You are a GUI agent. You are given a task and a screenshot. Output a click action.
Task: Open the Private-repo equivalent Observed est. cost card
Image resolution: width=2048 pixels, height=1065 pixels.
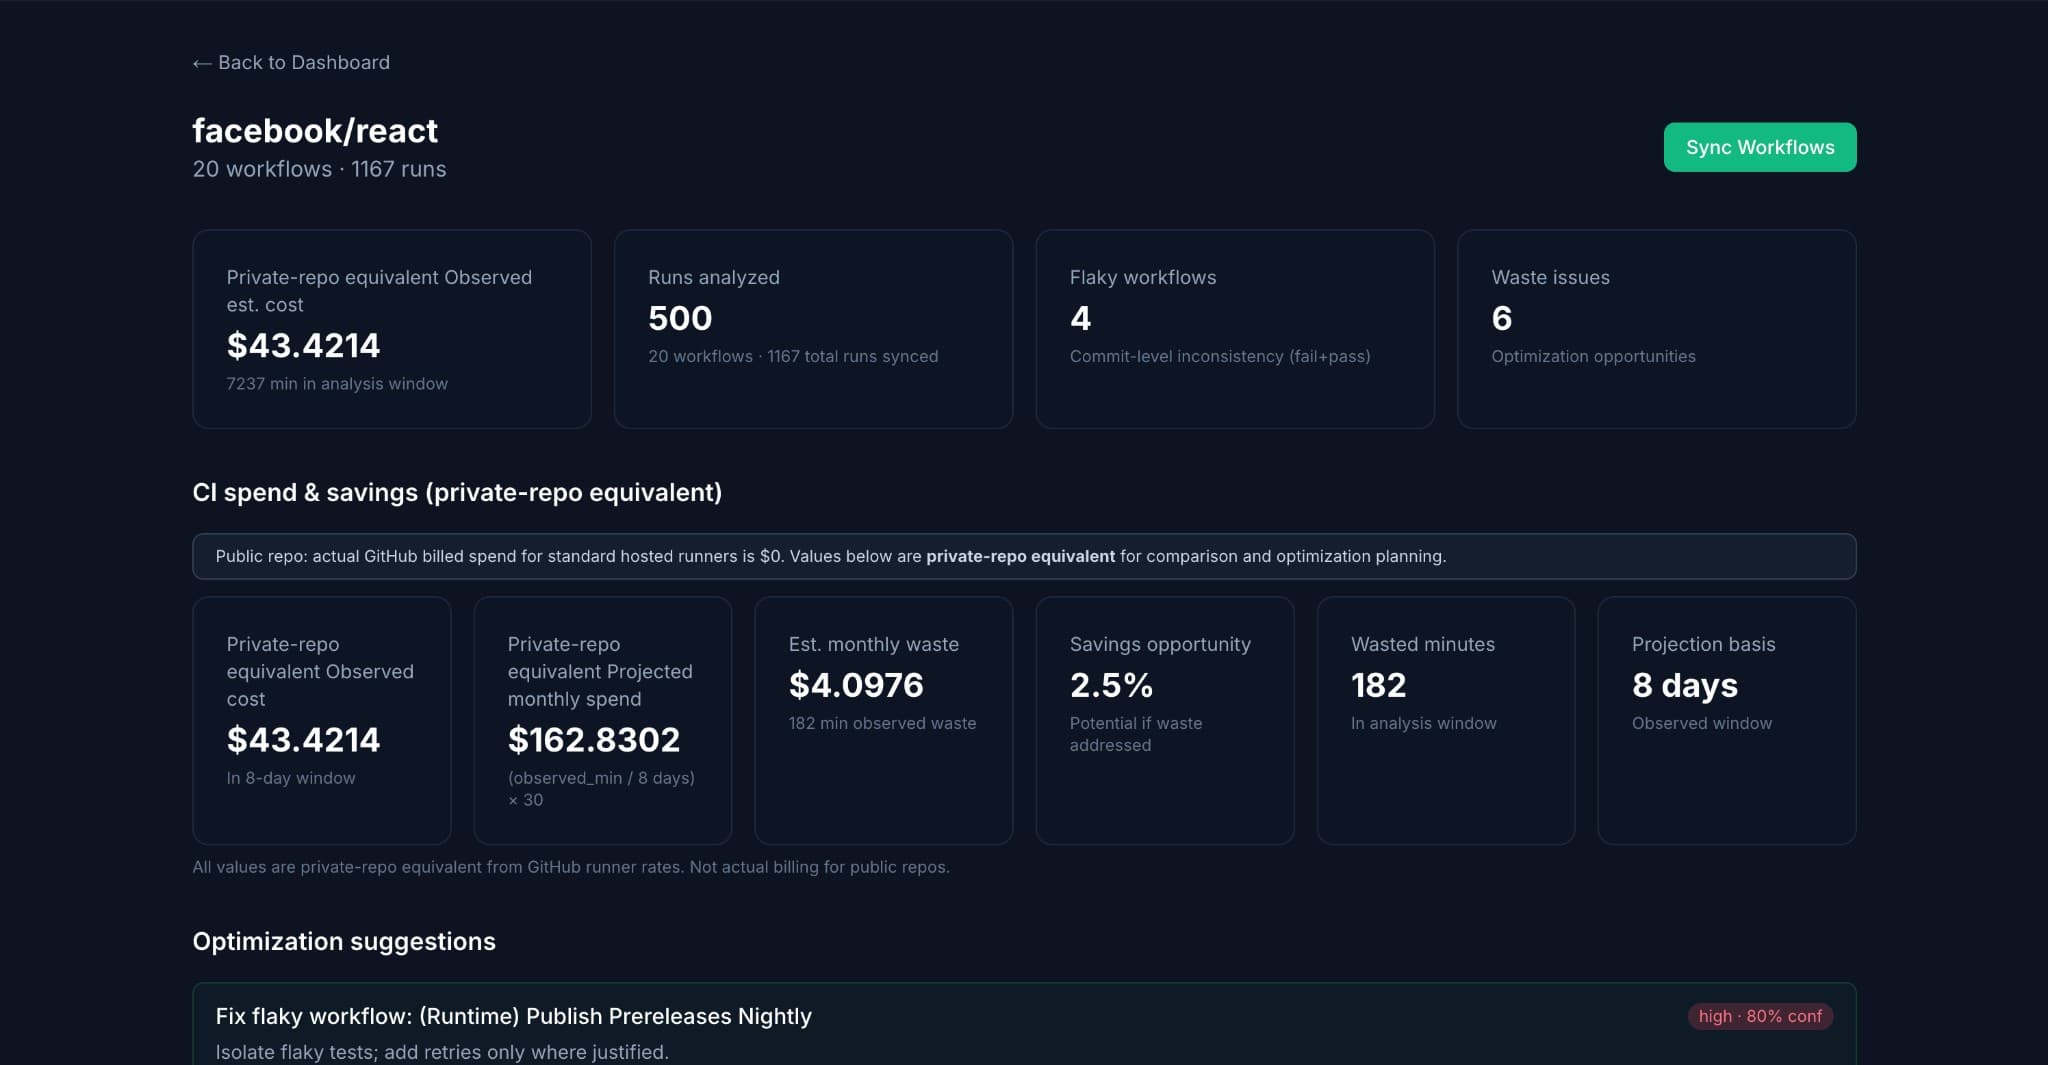click(391, 328)
